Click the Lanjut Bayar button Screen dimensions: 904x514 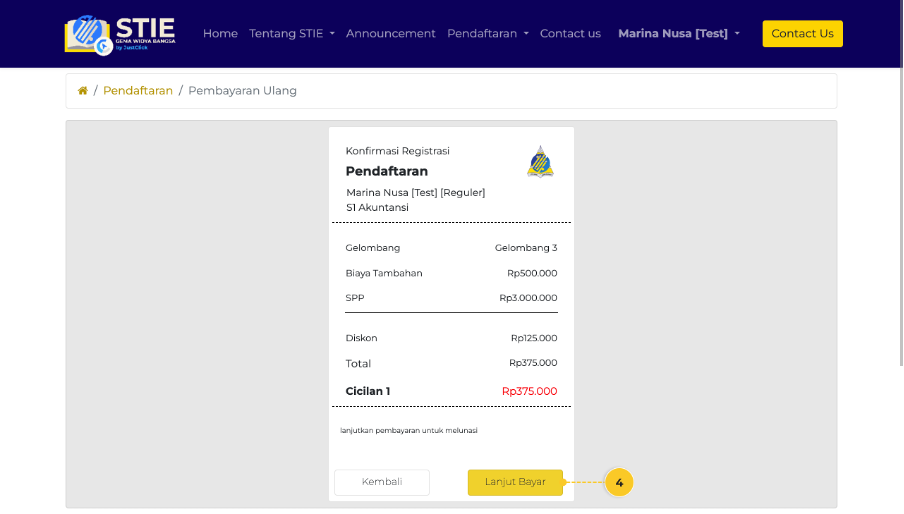coord(515,482)
